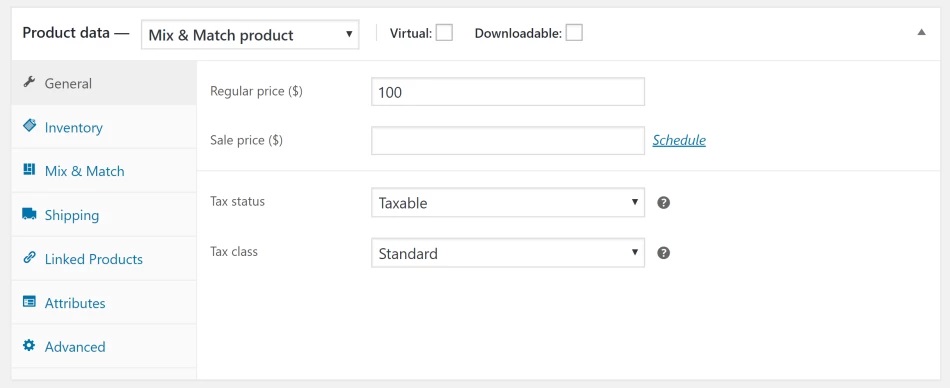Show help tooltip for Tax status

[663, 202]
